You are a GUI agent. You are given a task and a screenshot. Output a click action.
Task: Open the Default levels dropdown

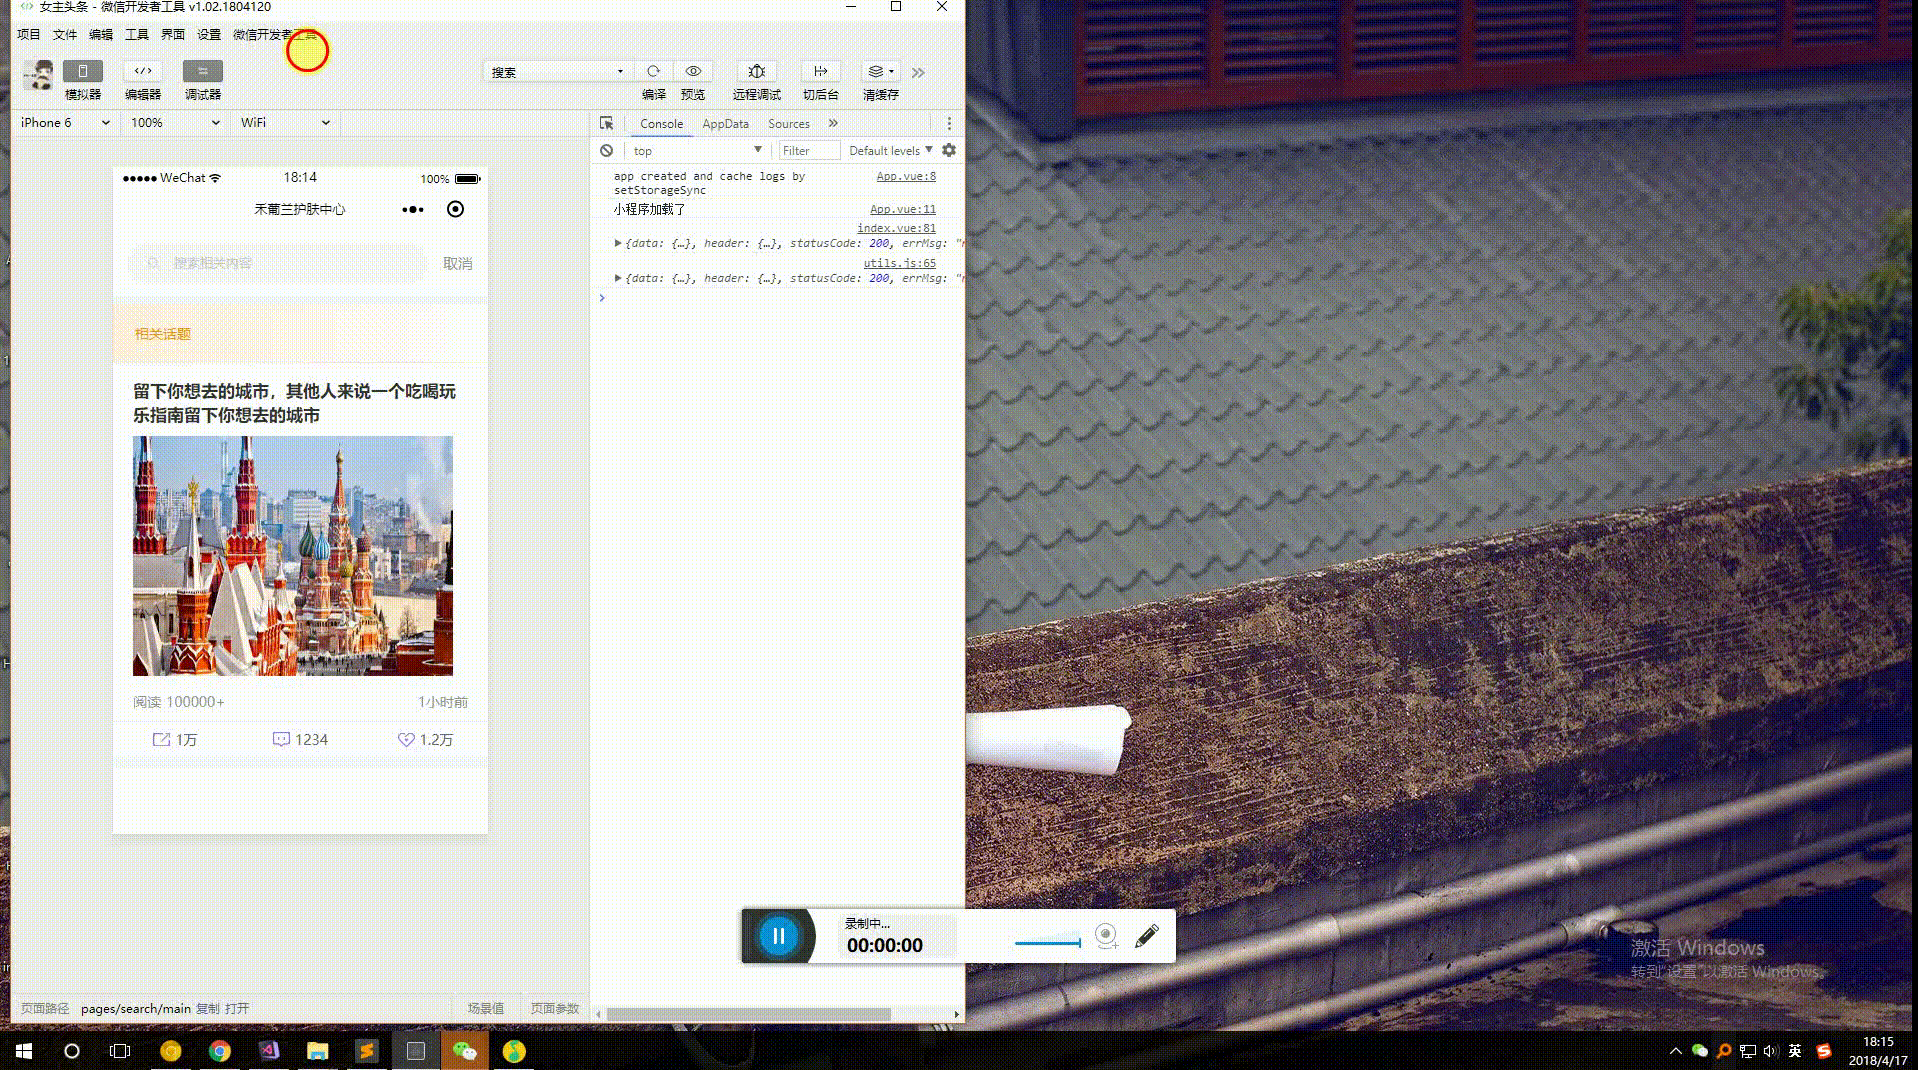click(890, 151)
